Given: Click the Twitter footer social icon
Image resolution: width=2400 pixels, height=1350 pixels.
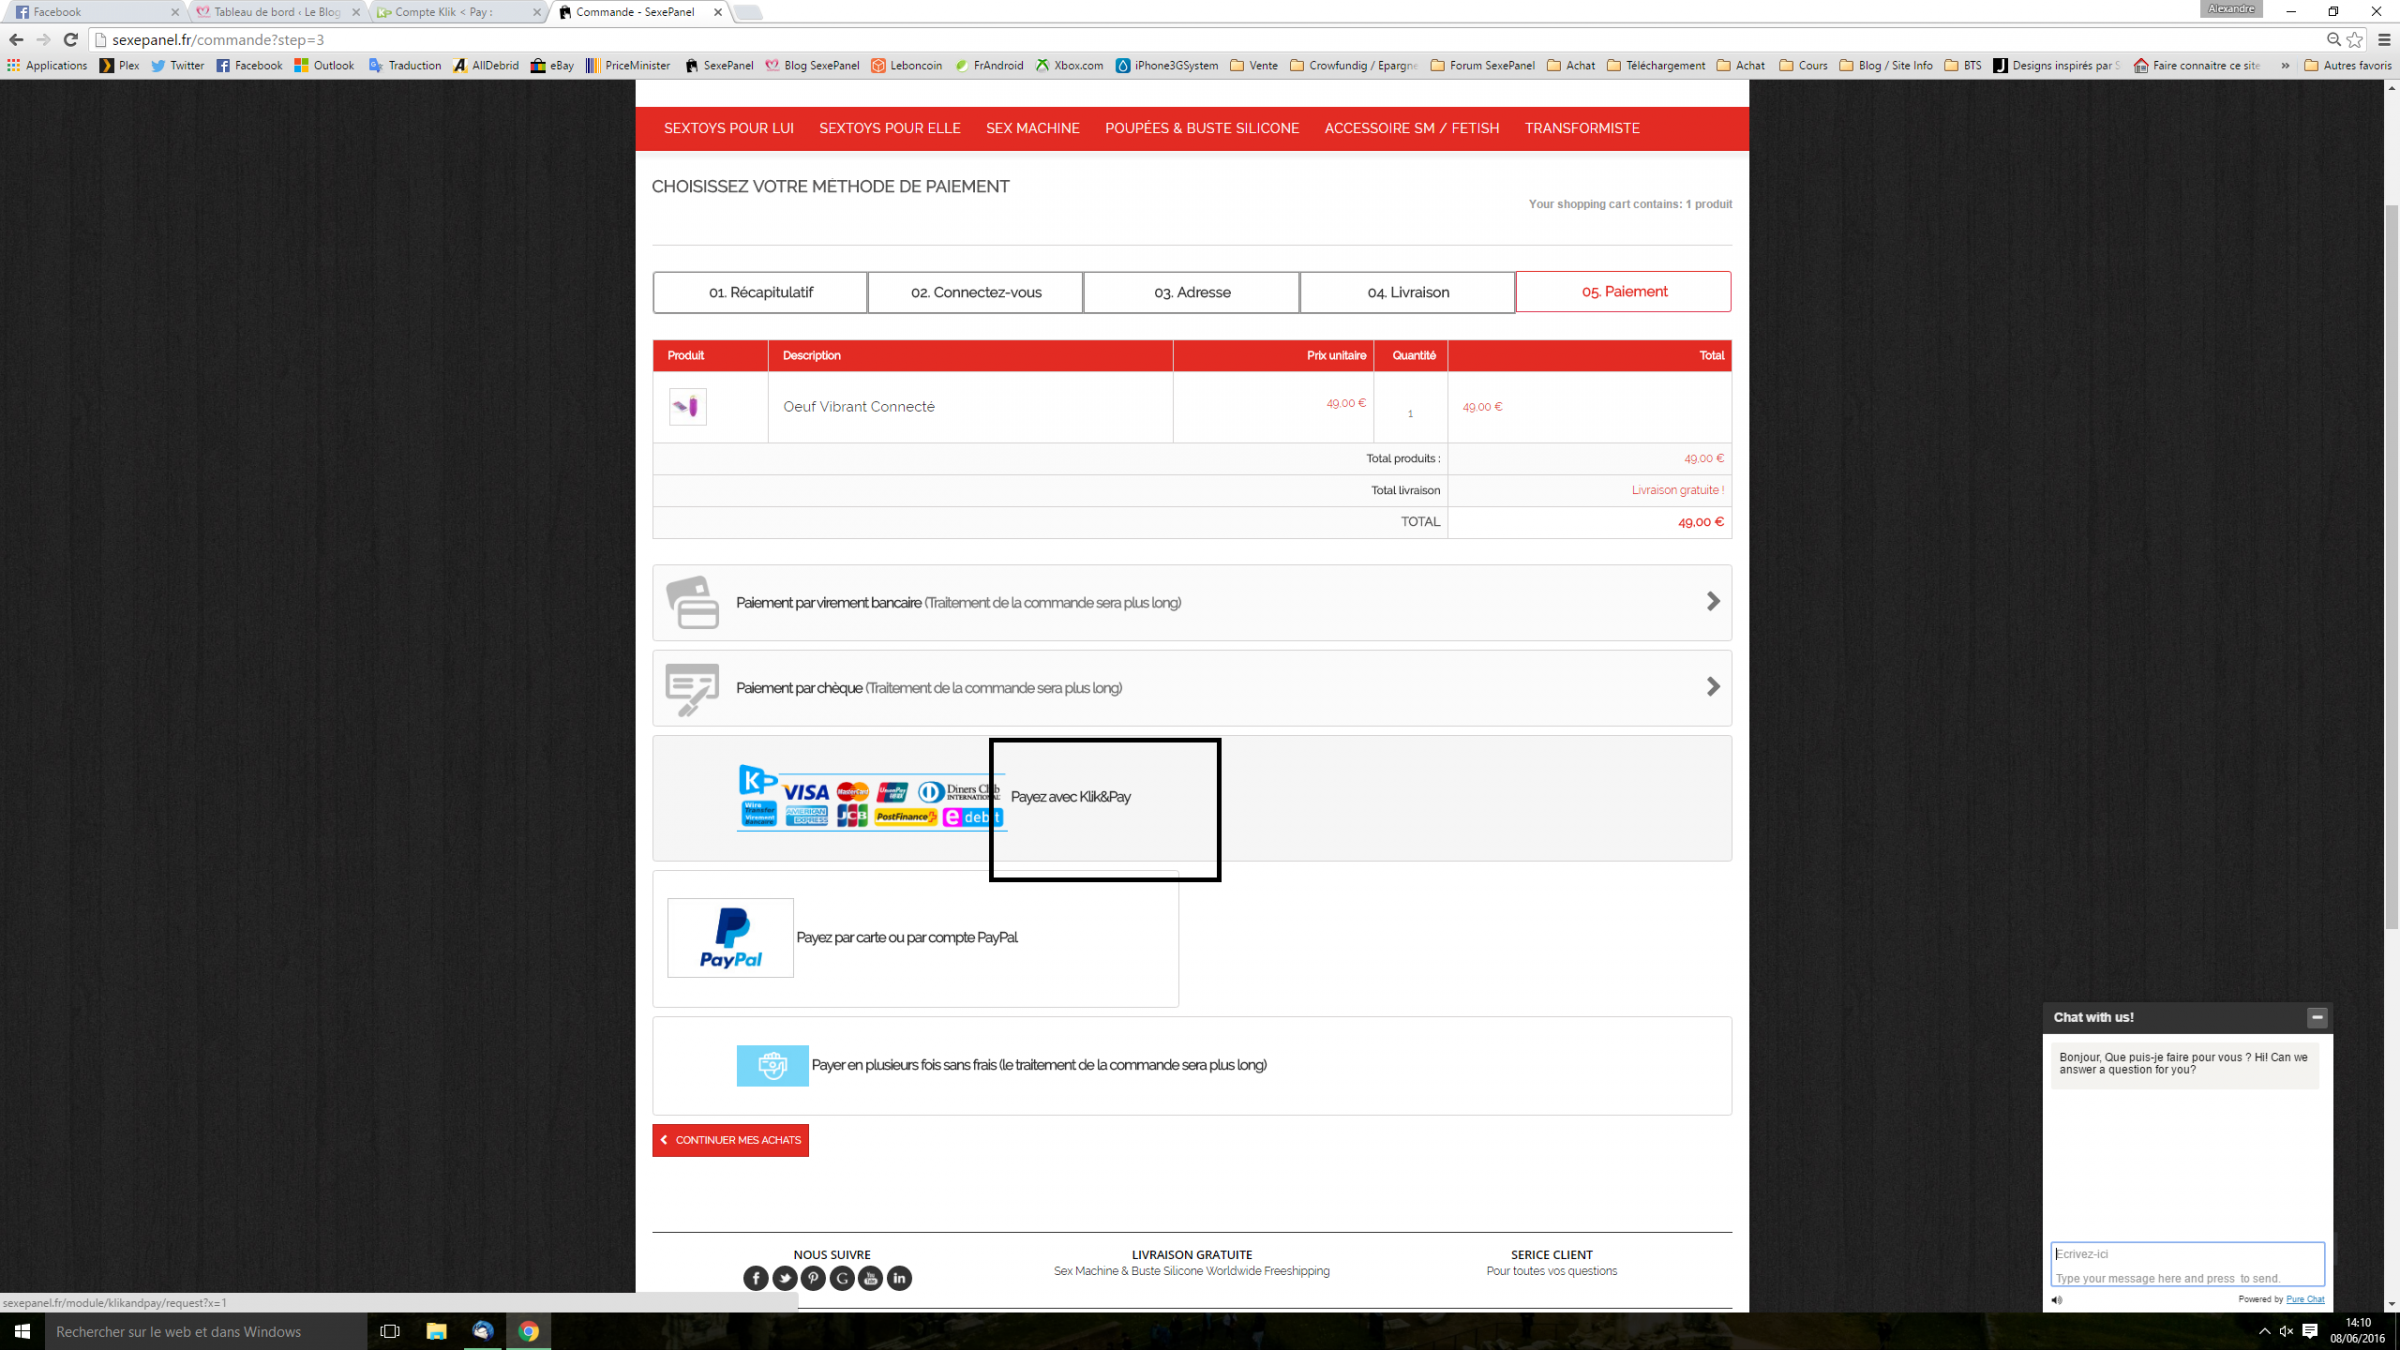Looking at the screenshot, I should (x=785, y=1278).
